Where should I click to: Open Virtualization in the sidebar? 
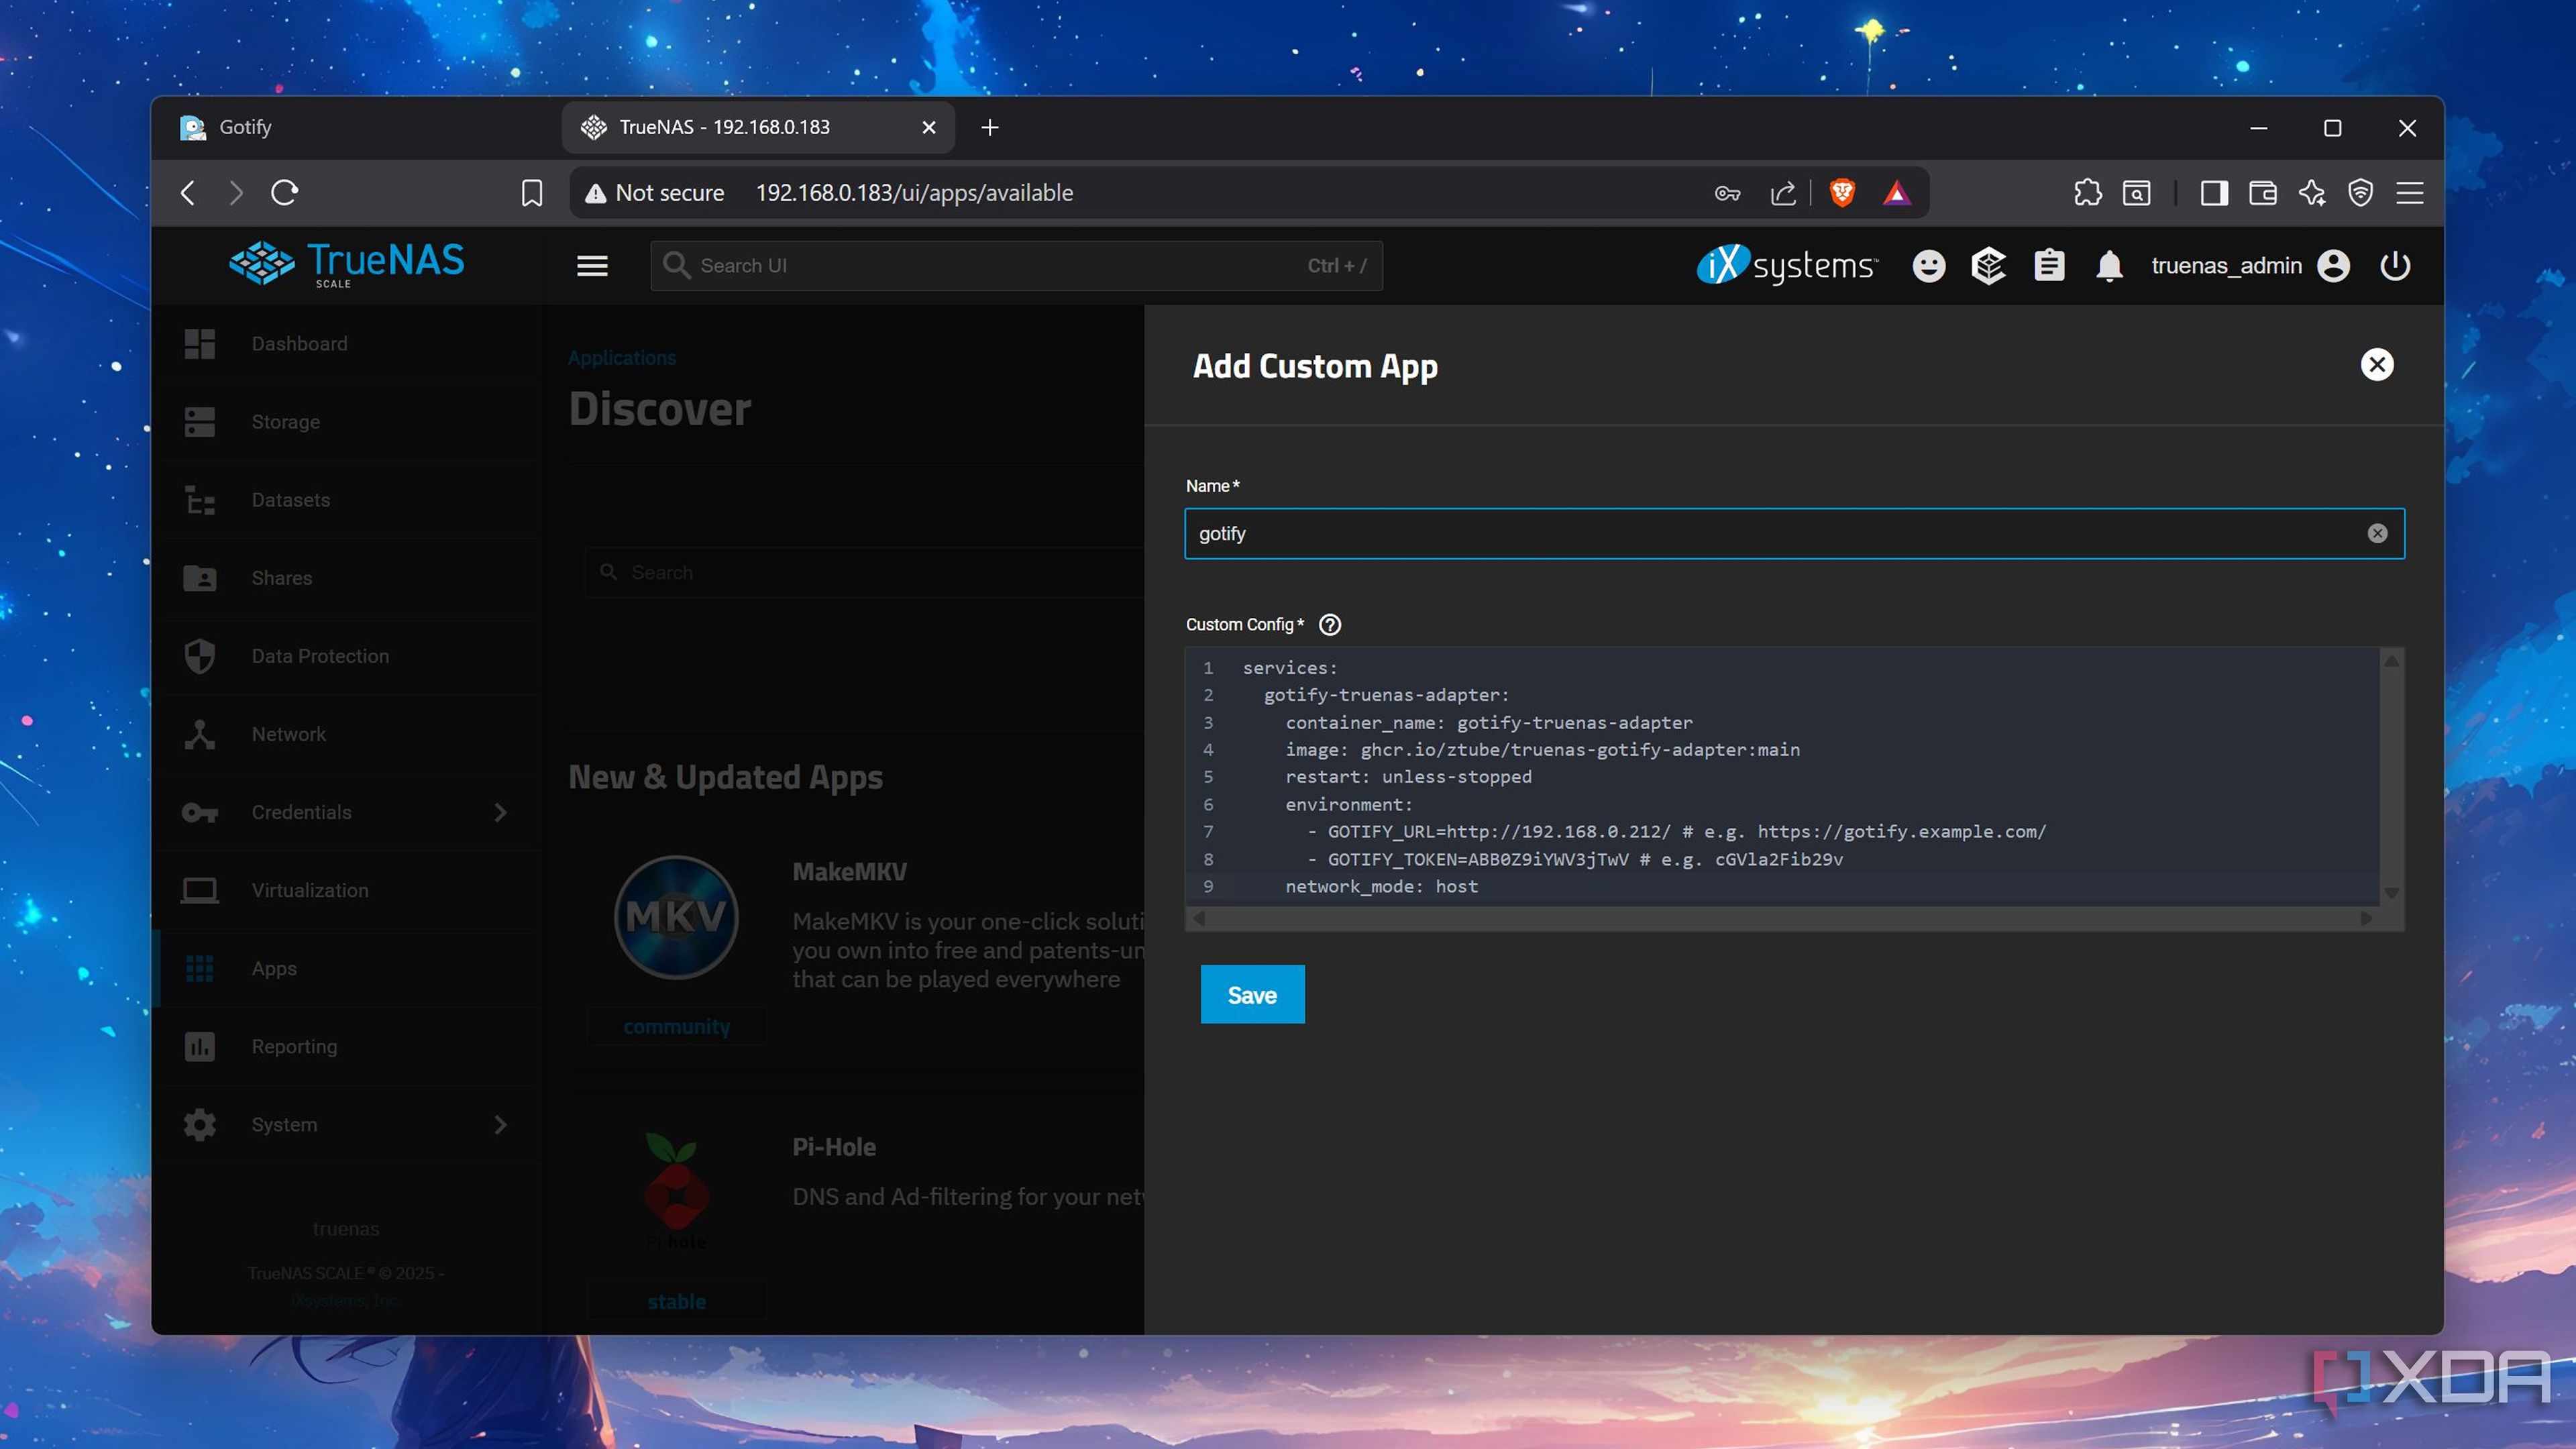coord(346,890)
